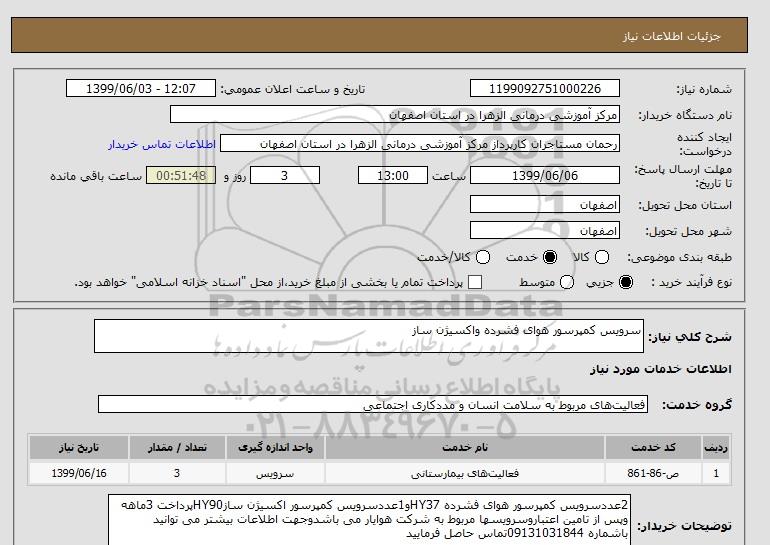Click the remaining days field showing 3
This screenshot has height=545, width=770.
click(x=285, y=175)
